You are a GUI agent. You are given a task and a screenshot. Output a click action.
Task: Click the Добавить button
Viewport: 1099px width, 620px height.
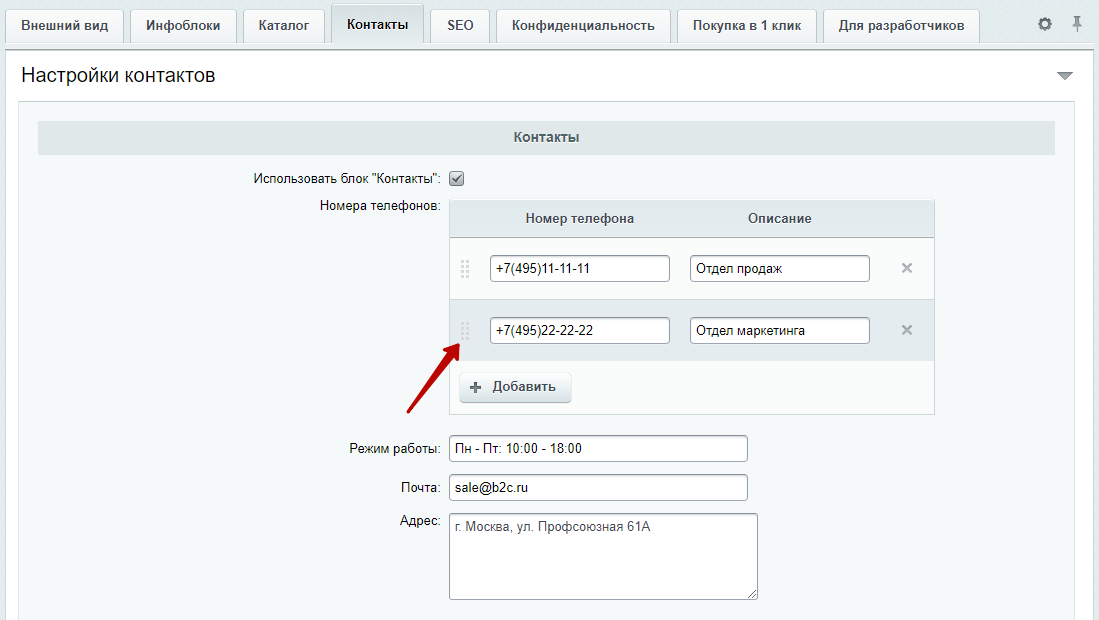pos(515,387)
